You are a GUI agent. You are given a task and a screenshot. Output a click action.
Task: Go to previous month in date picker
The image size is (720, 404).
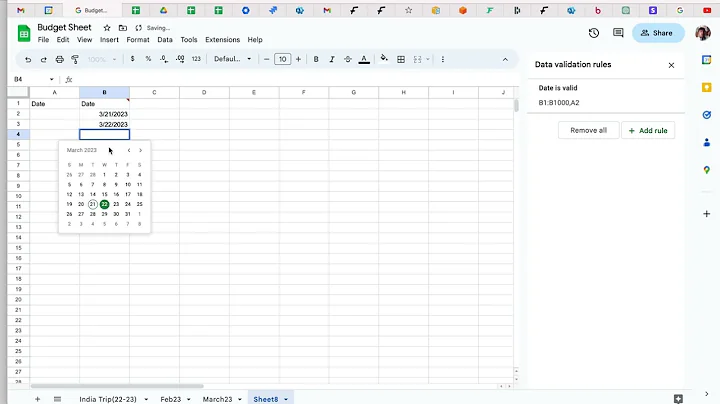(129, 150)
